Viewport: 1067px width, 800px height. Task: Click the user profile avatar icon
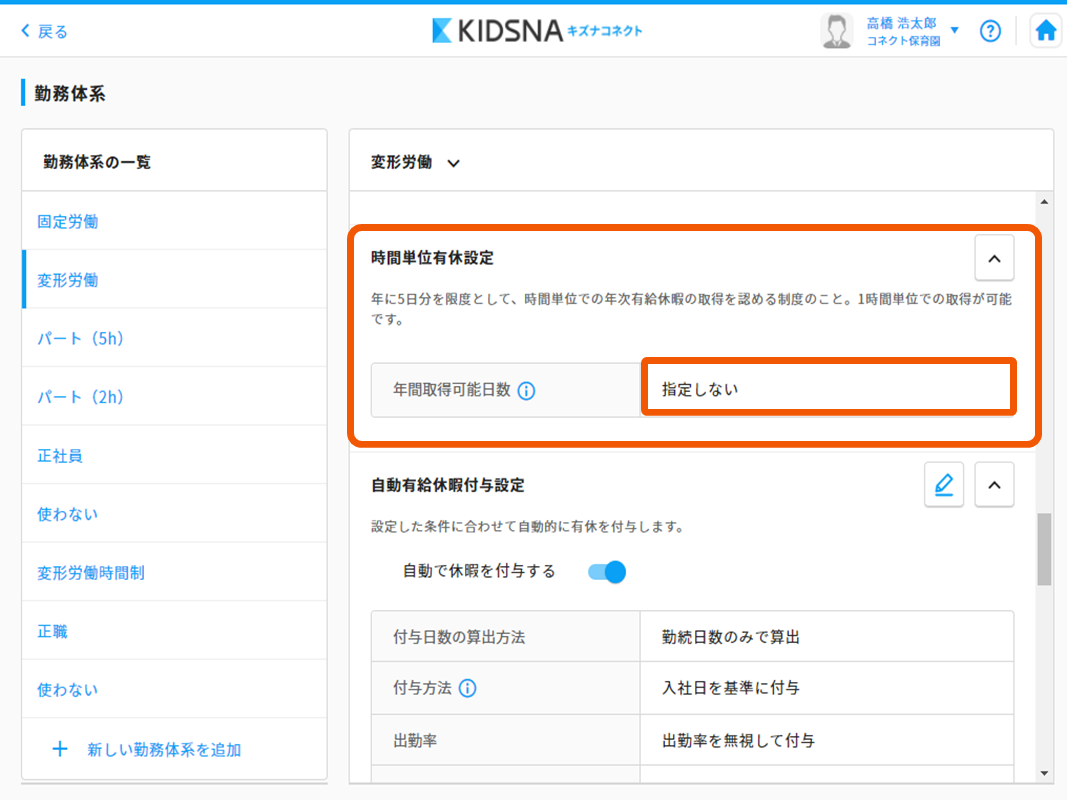point(836,31)
